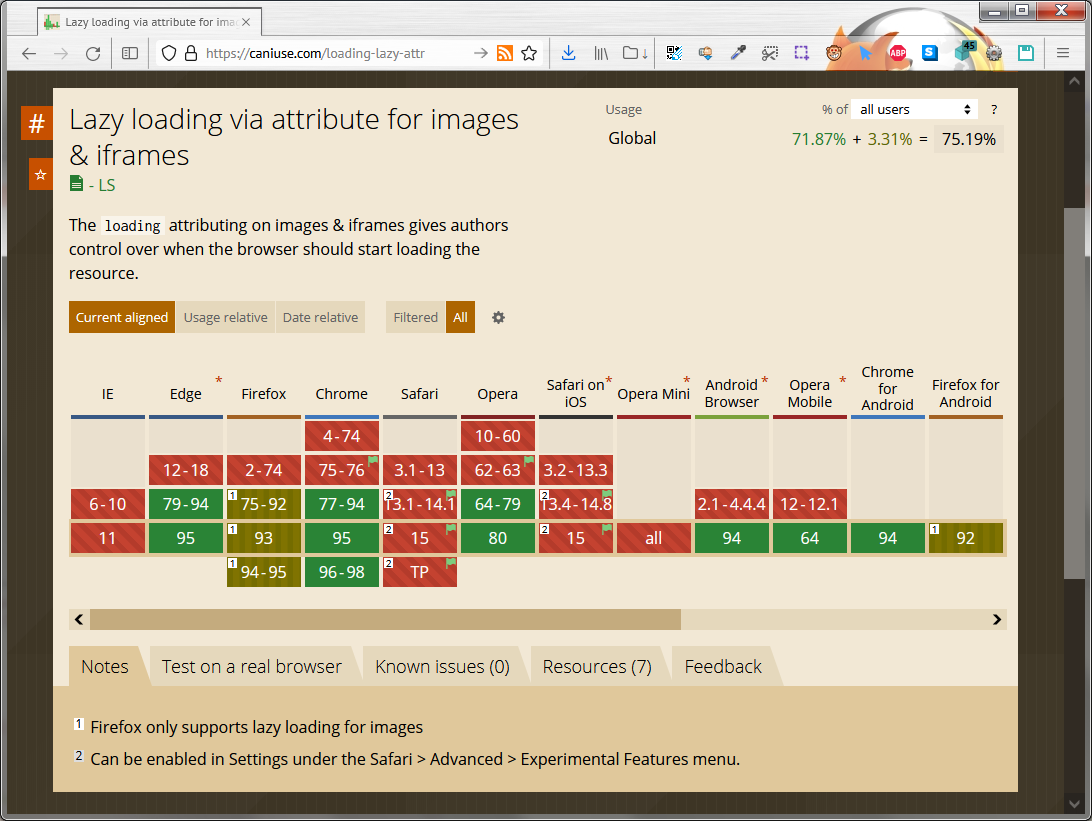Click the scissors screenshot clip extension
The height and width of the screenshot is (821, 1092).
coord(770,53)
